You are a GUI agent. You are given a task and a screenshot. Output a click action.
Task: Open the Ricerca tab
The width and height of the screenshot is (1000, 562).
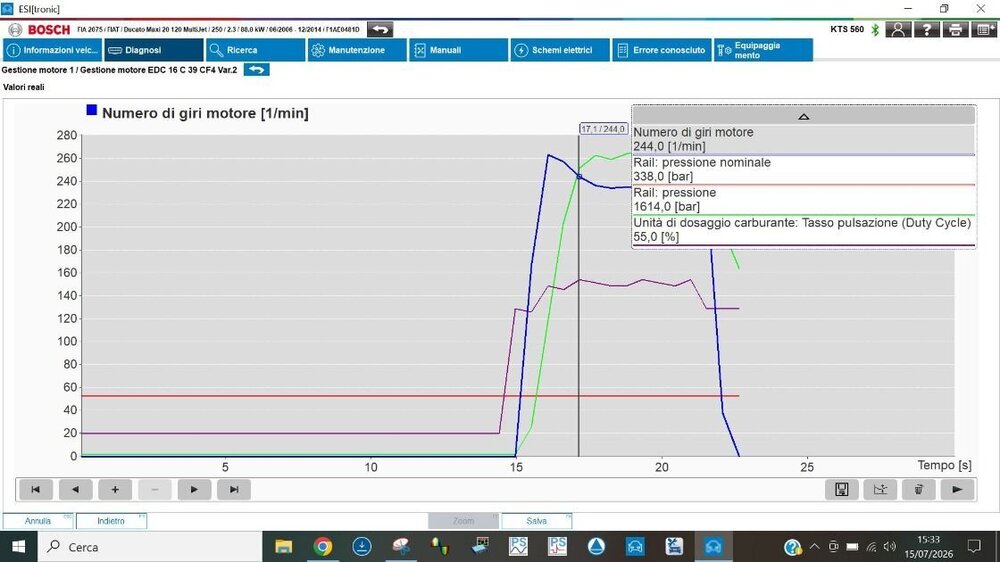pyautogui.click(x=256, y=50)
